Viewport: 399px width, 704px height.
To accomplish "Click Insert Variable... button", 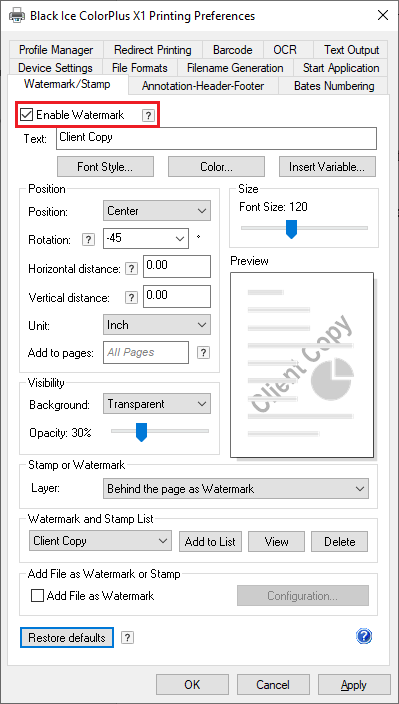I will point(327,167).
